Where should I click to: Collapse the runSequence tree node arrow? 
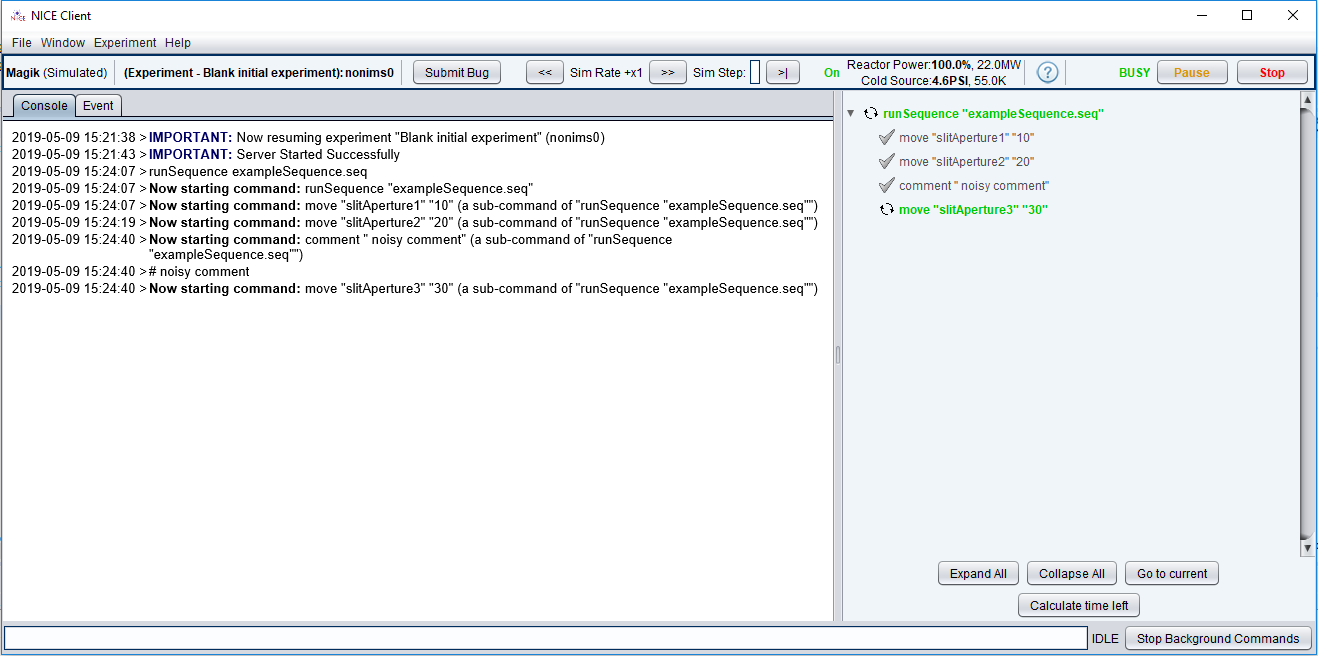[x=851, y=114]
